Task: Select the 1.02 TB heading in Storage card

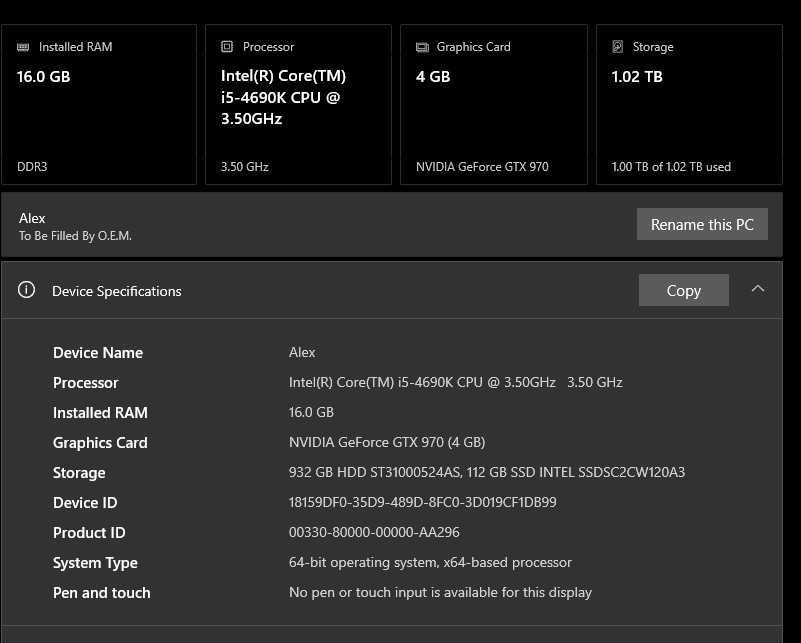Action: click(637, 77)
